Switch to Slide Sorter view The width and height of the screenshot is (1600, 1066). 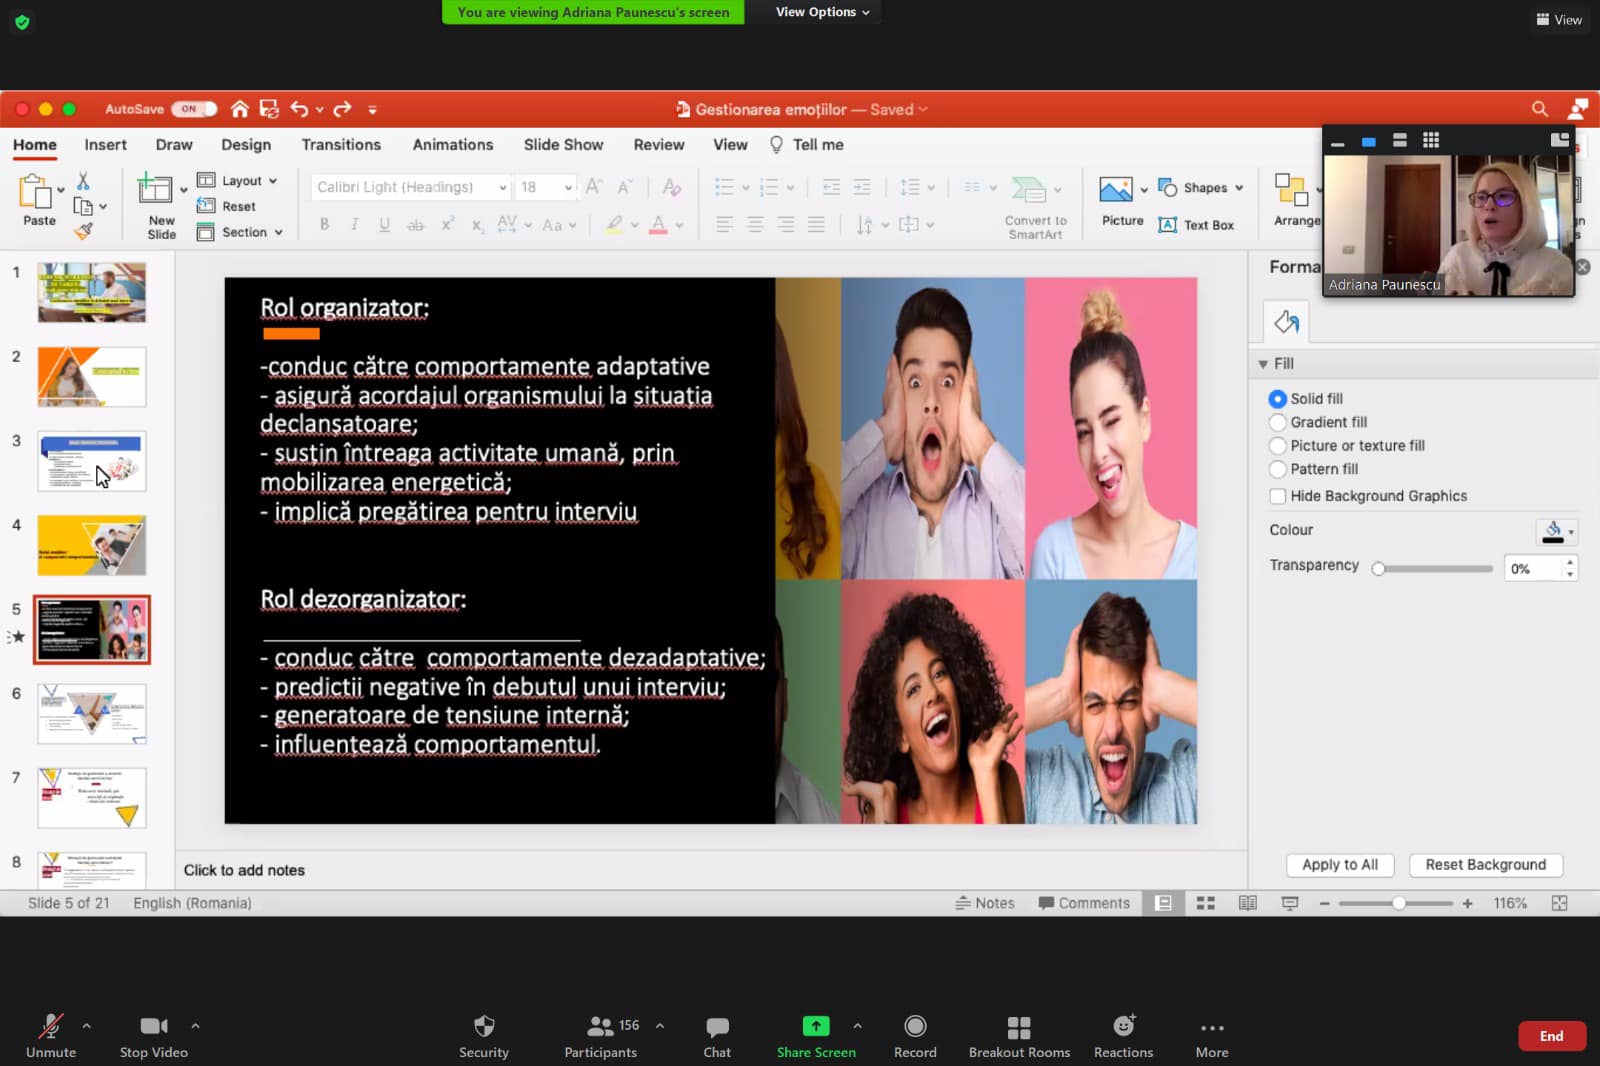pyautogui.click(x=1206, y=903)
